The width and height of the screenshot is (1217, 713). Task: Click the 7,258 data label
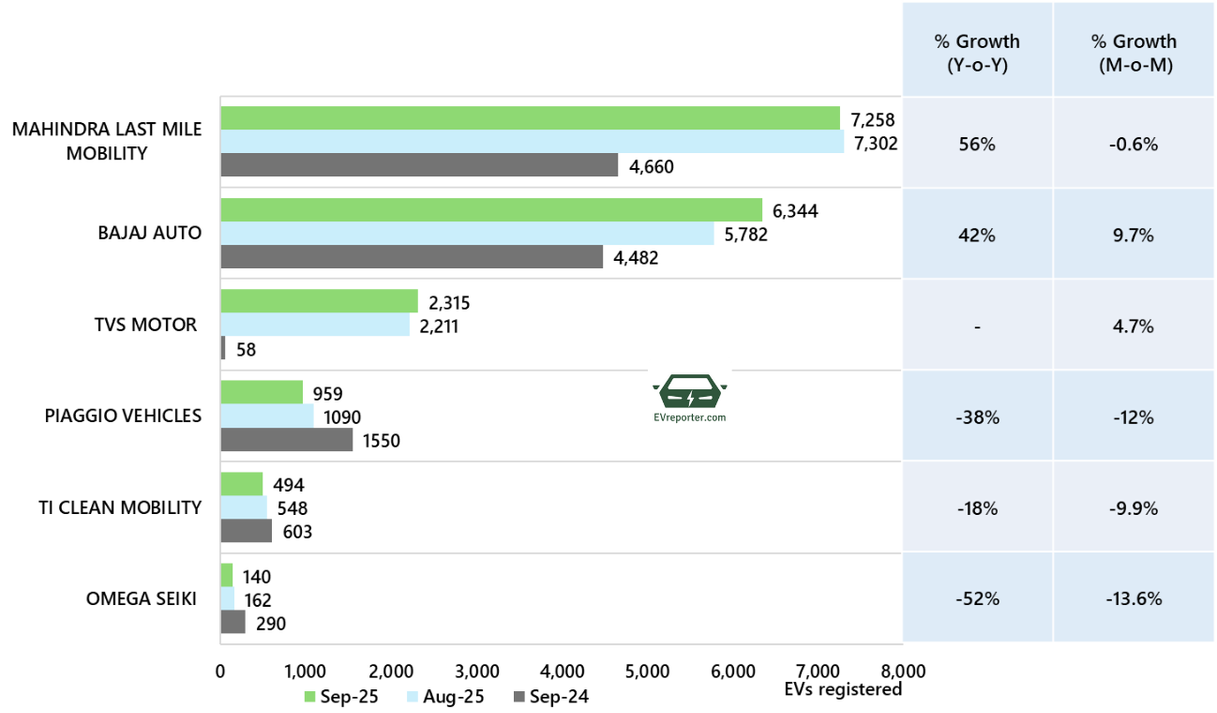coord(873,119)
